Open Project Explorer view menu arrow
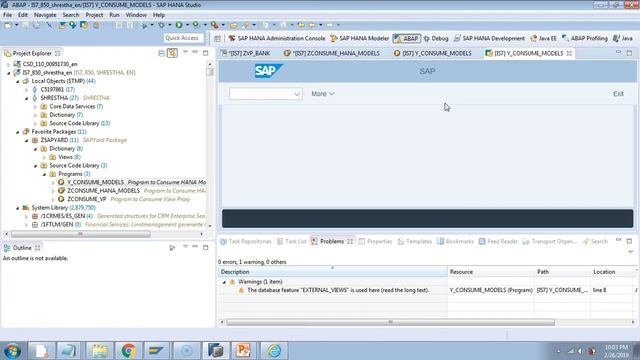 pos(185,52)
